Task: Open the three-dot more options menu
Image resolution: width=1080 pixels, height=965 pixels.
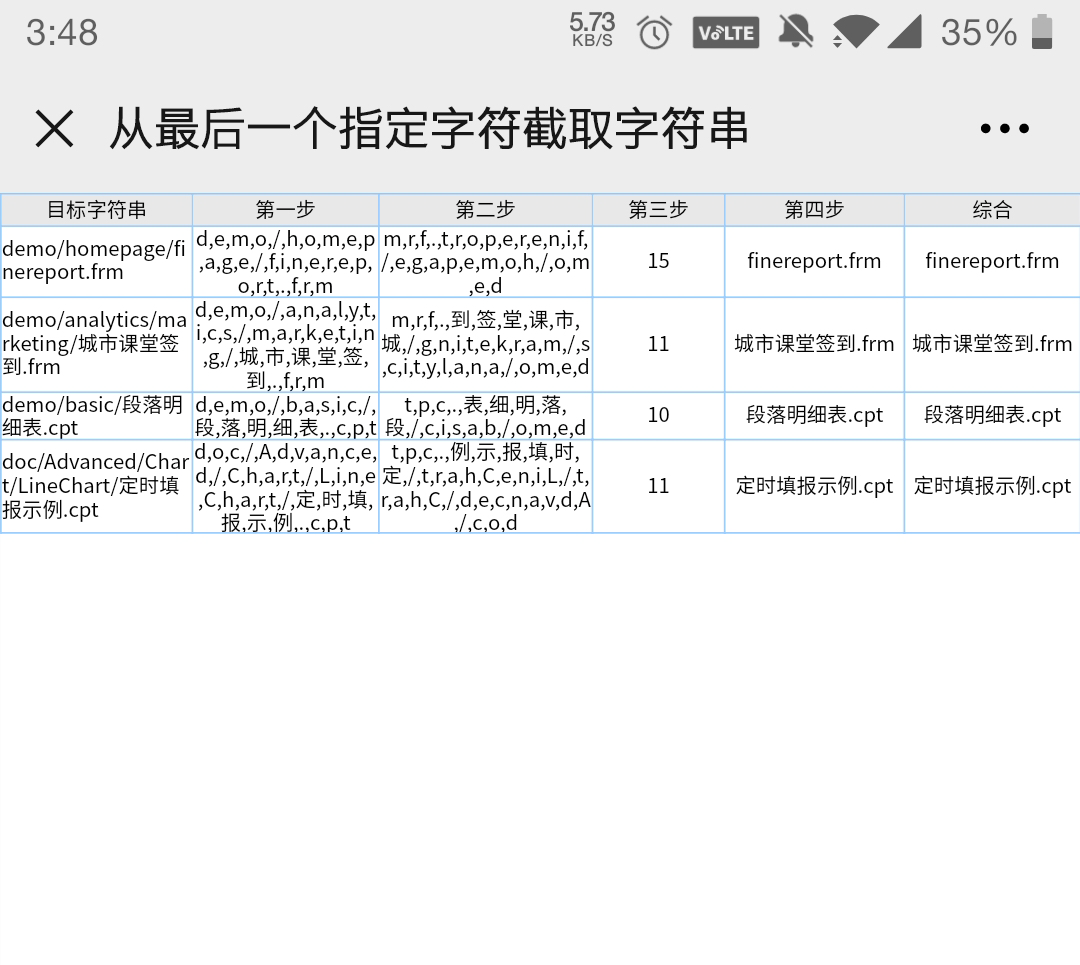Action: coord(1004,129)
